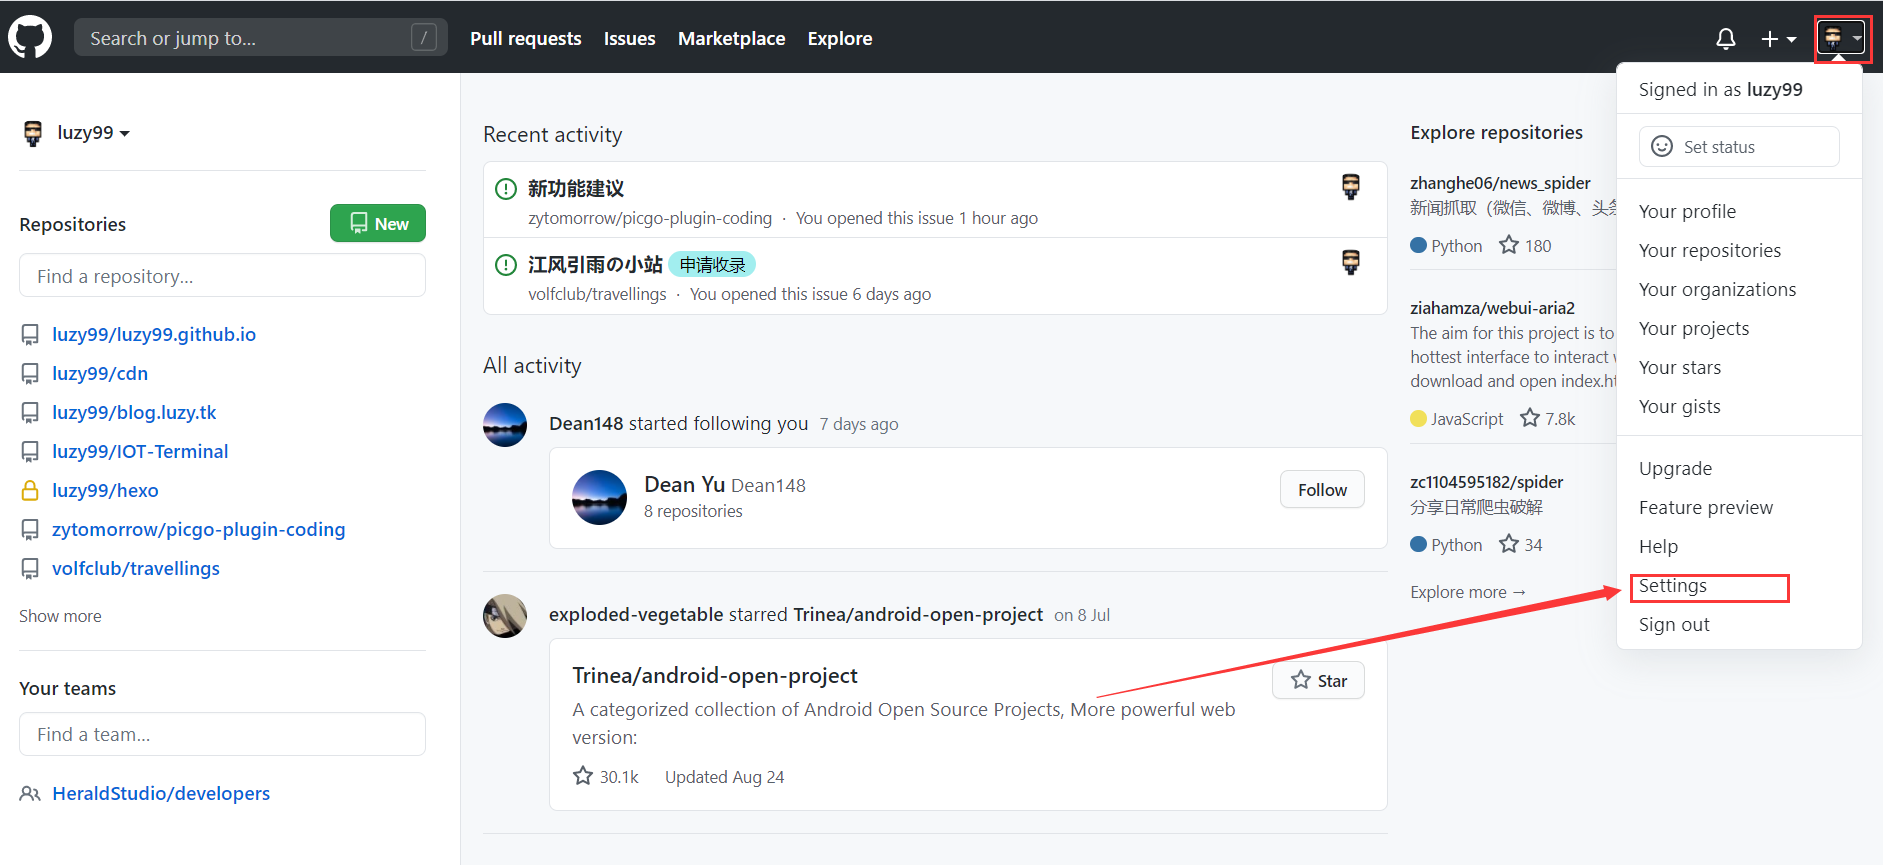
Task: Click the 申请收录 label
Action: [712, 264]
